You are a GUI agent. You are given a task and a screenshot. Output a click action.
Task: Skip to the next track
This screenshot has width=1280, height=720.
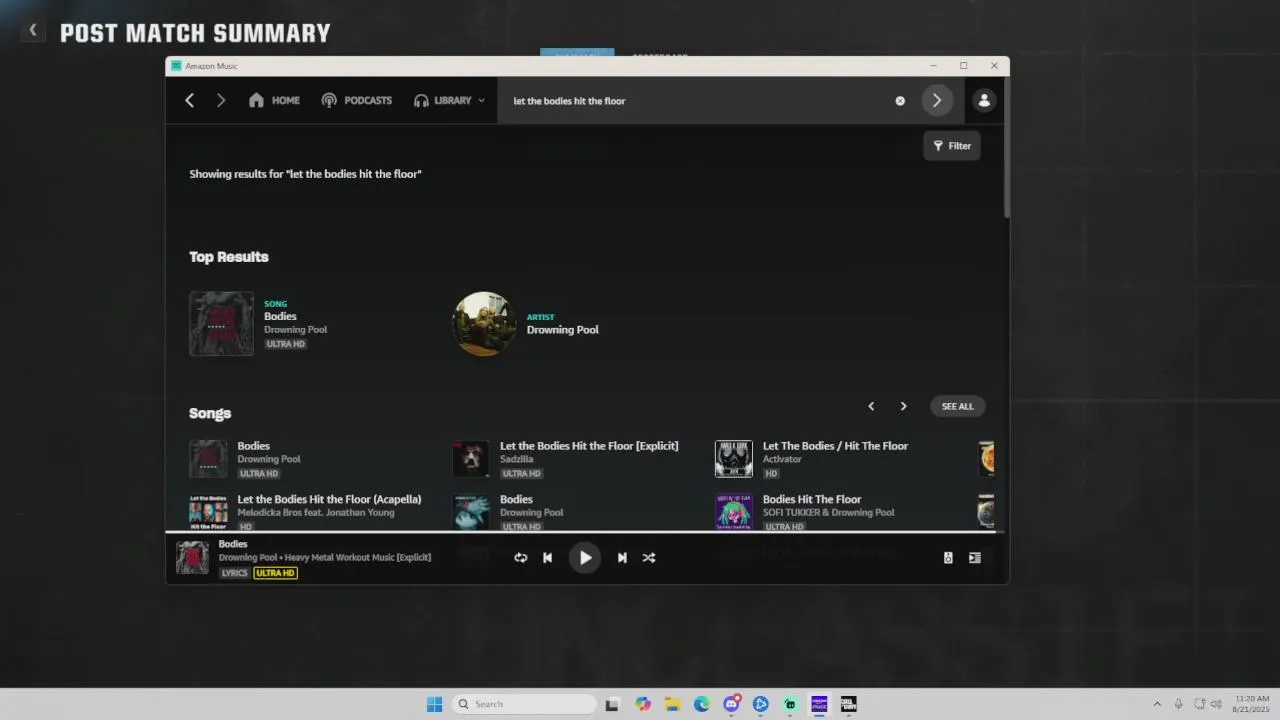622,558
